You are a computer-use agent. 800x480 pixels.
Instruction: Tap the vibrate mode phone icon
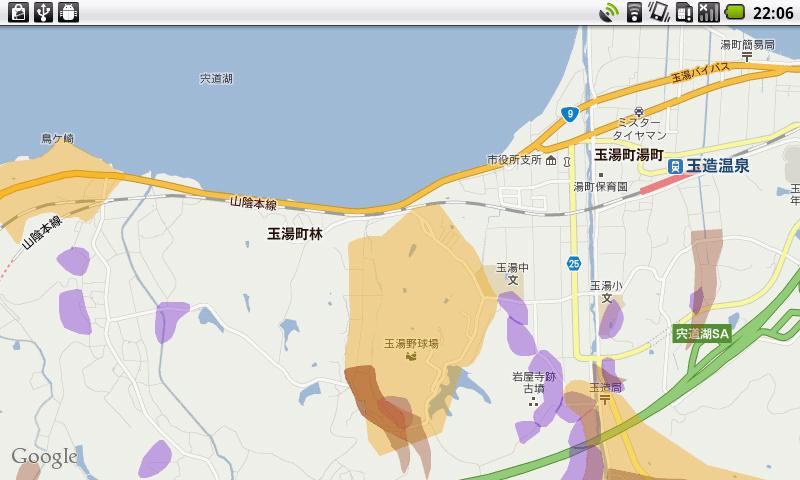point(659,12)
